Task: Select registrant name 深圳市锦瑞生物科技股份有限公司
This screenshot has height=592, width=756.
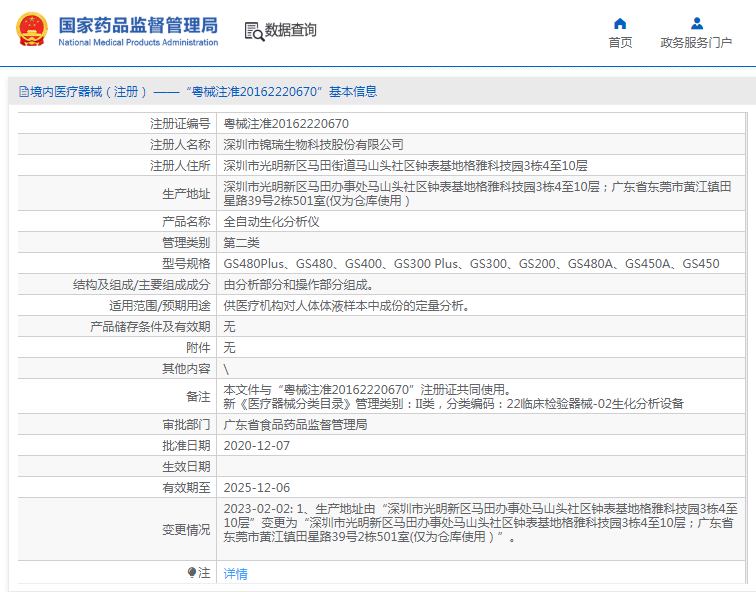Action: click(313, 145)
